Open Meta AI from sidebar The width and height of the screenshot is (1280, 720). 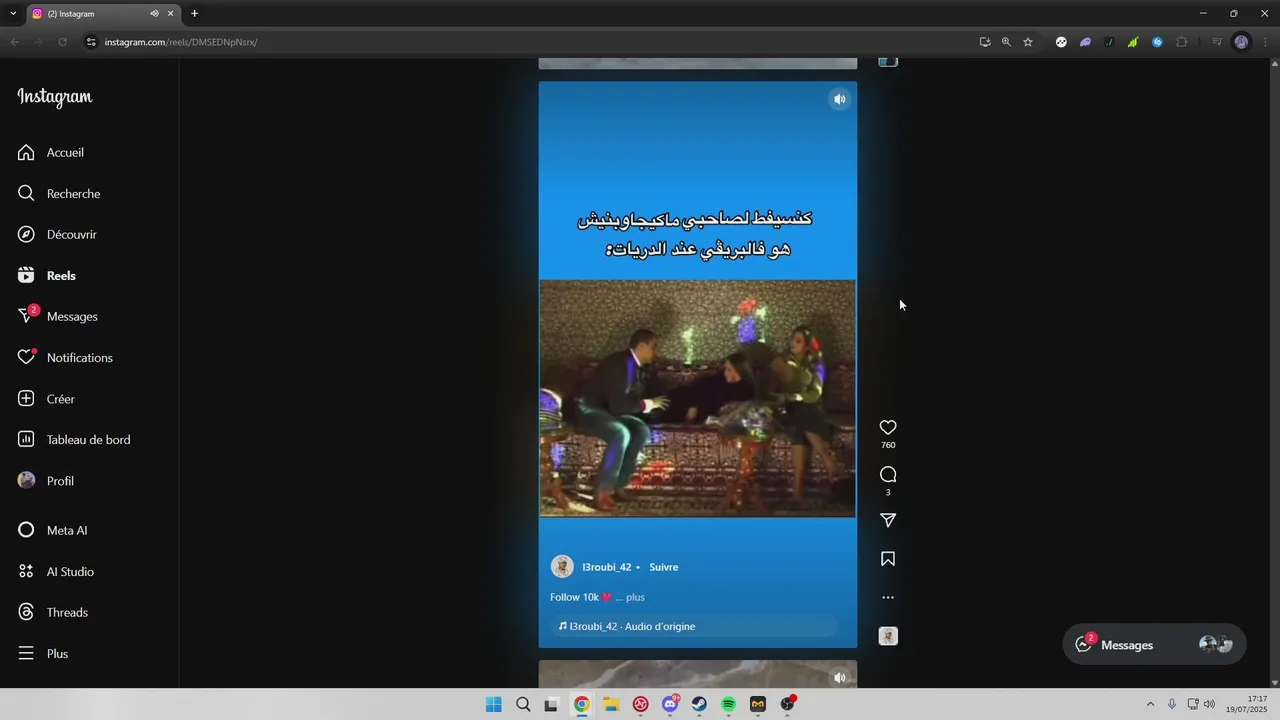[53, 530]
